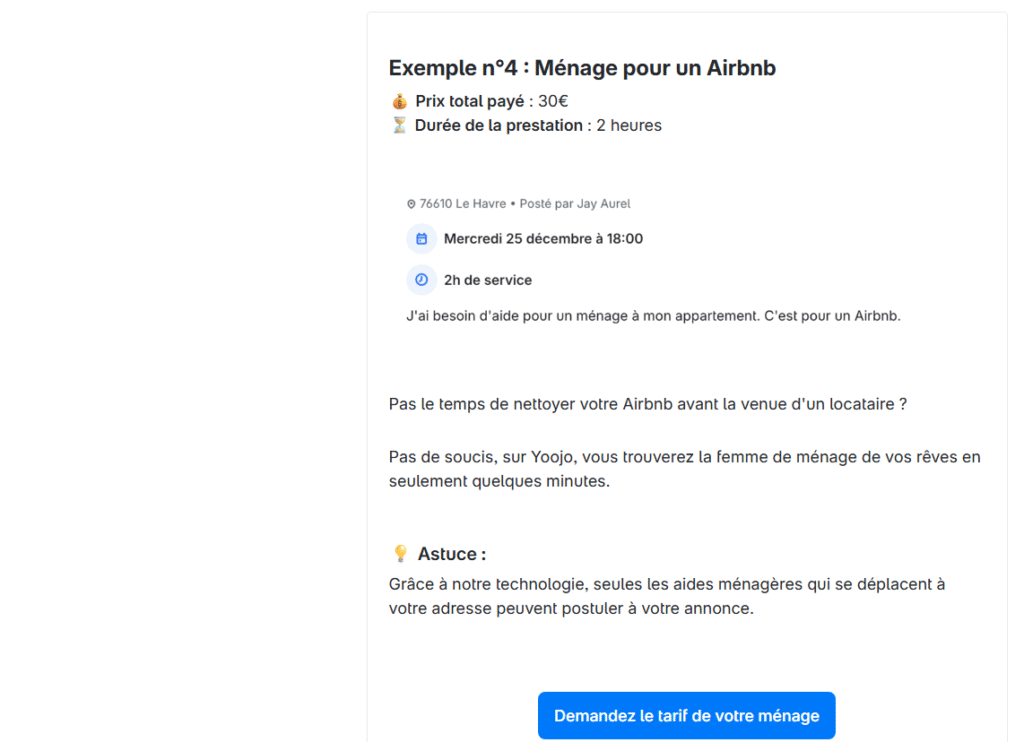Click the lightbulb icon next to Astuce
Image resolution: width=1024 pixels, height=742 pixels.
coord(399,552)
